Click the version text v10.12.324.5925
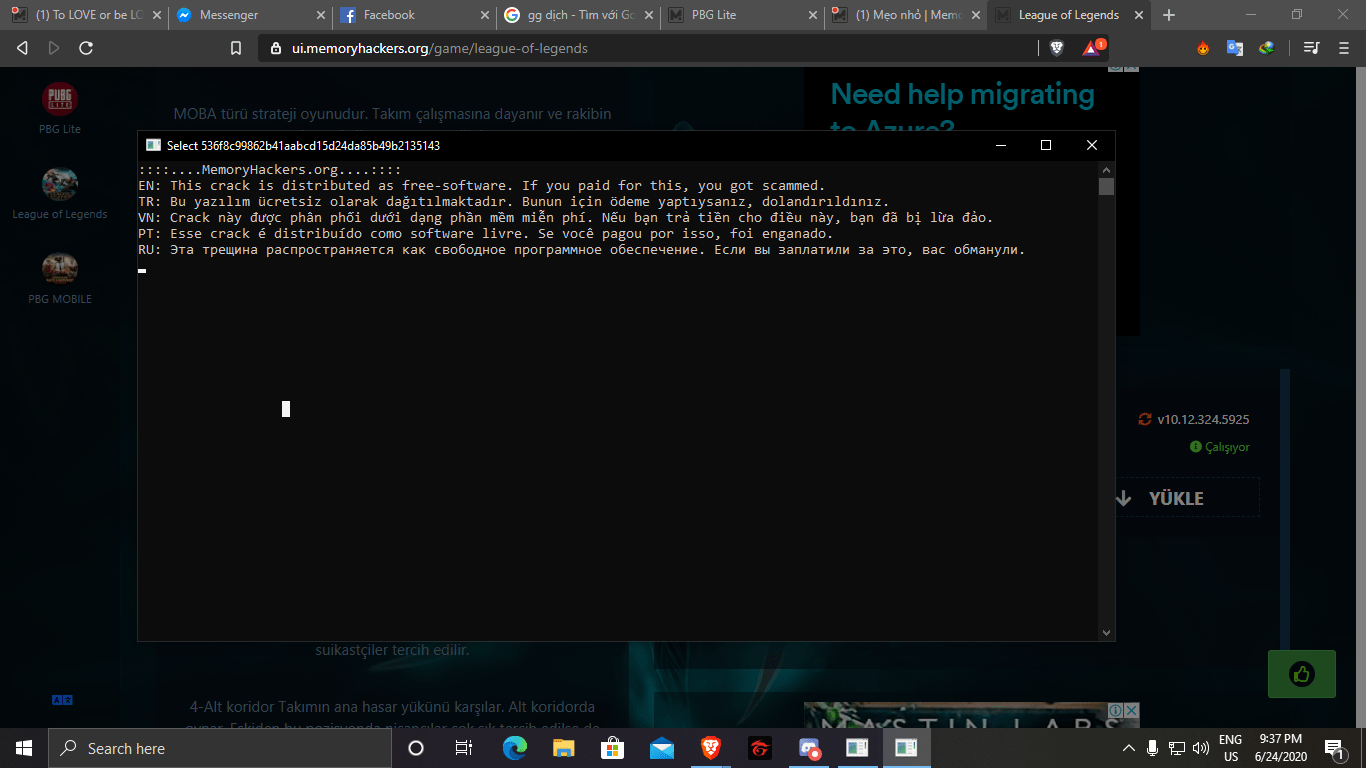Screen dimensions: 1366x768 pos(1203,420)
